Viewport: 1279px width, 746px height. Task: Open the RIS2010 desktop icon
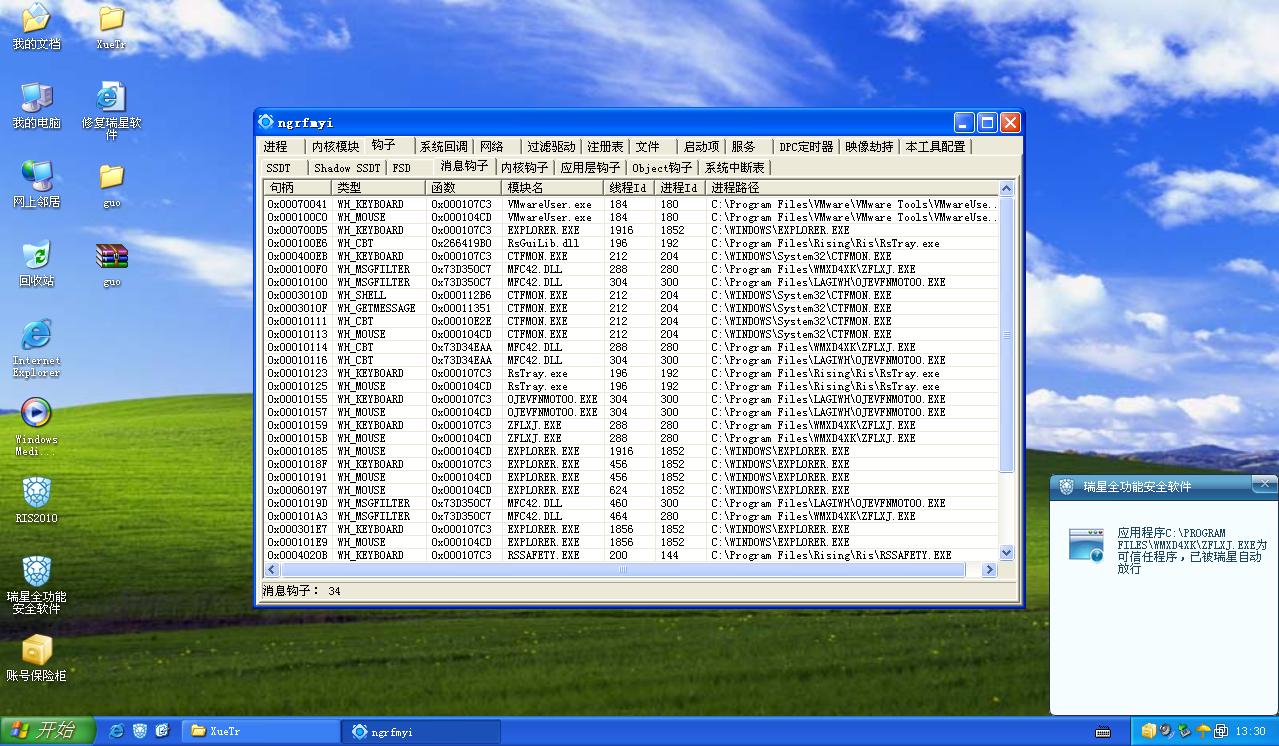pos(36,492)
